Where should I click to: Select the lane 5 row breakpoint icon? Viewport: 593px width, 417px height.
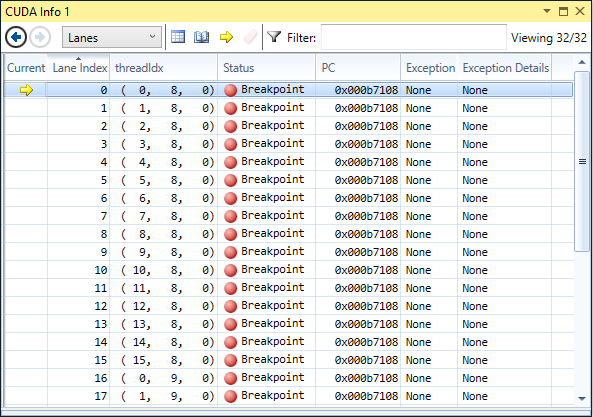click(230, 180)
